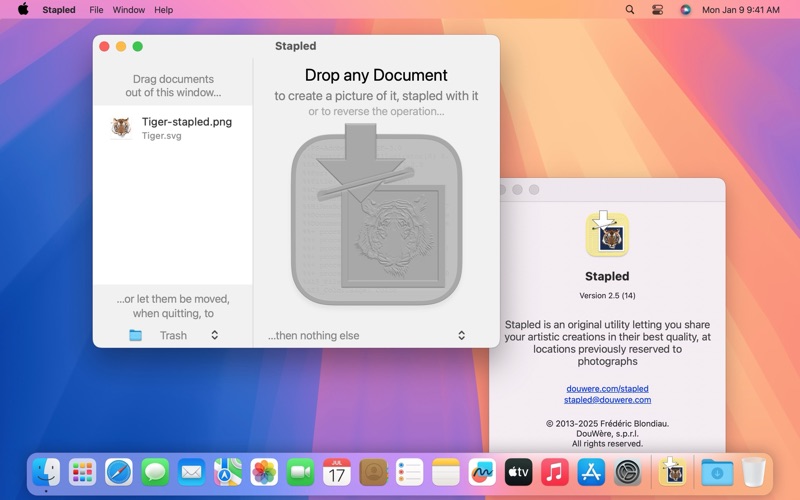The width and height of the screenshot is (800, 500).
Task: Open the Window menu
Action: coord(129,10)
